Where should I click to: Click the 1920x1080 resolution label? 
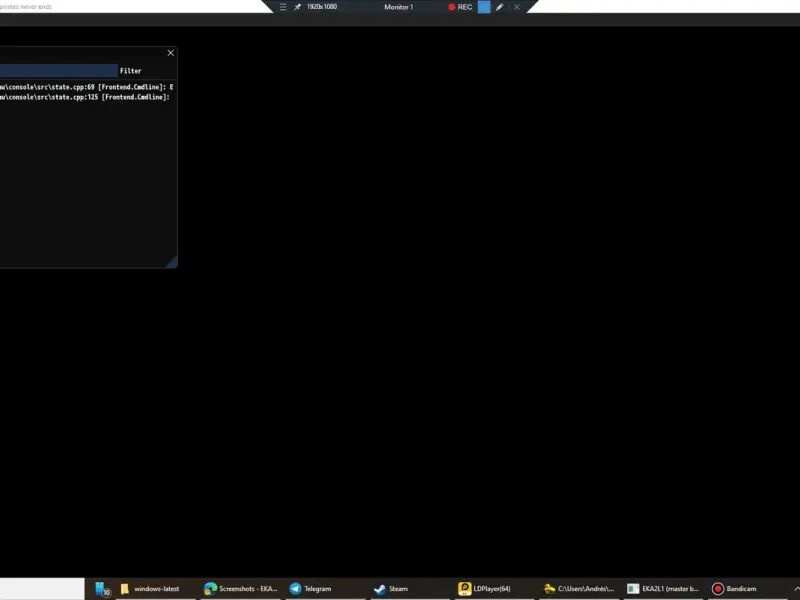click(321, 7)
